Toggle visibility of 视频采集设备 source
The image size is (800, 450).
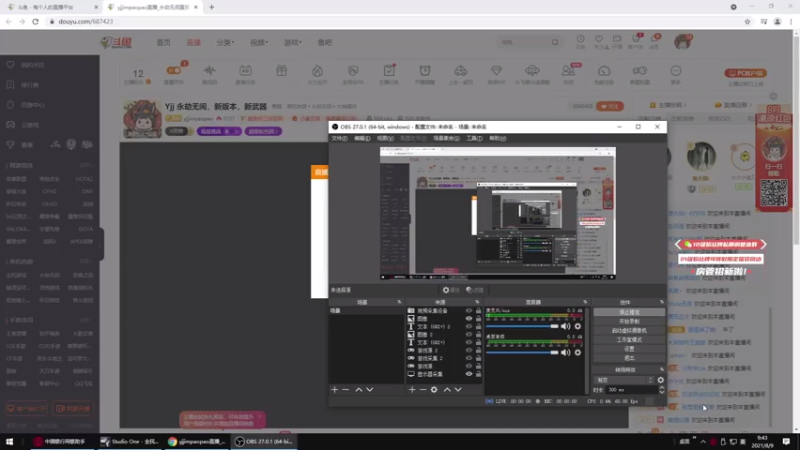point(469,310)
